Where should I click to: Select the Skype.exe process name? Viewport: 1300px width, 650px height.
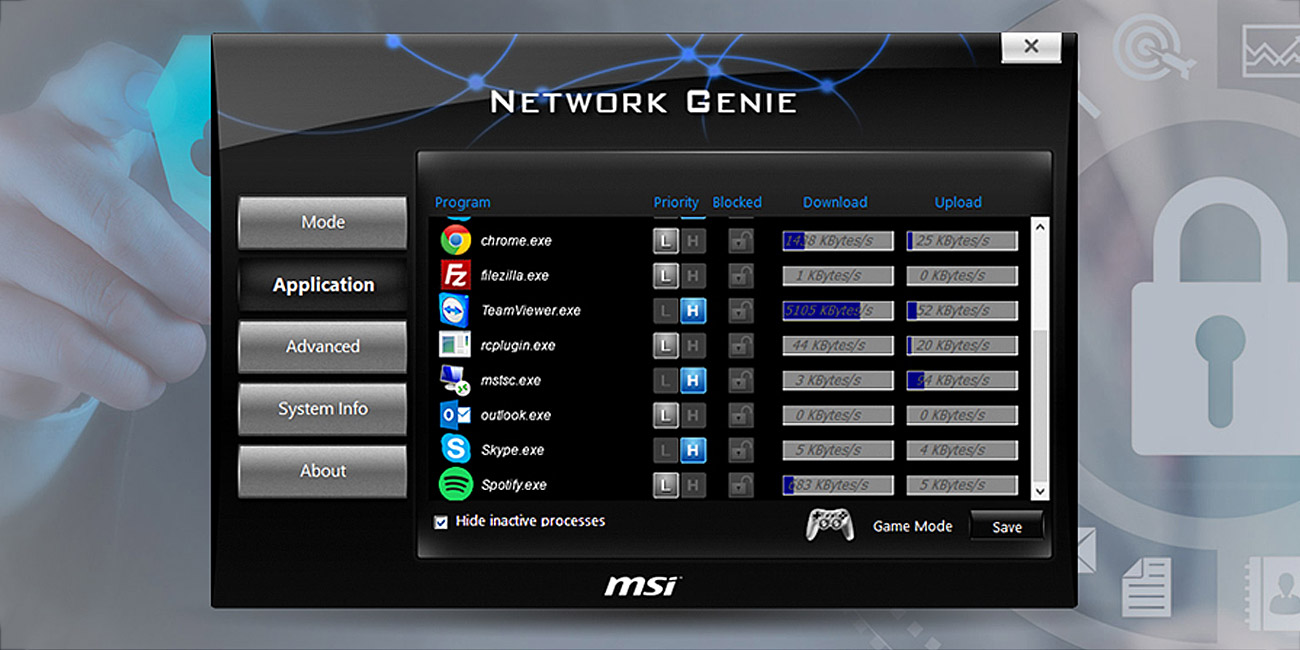(512, 451)
